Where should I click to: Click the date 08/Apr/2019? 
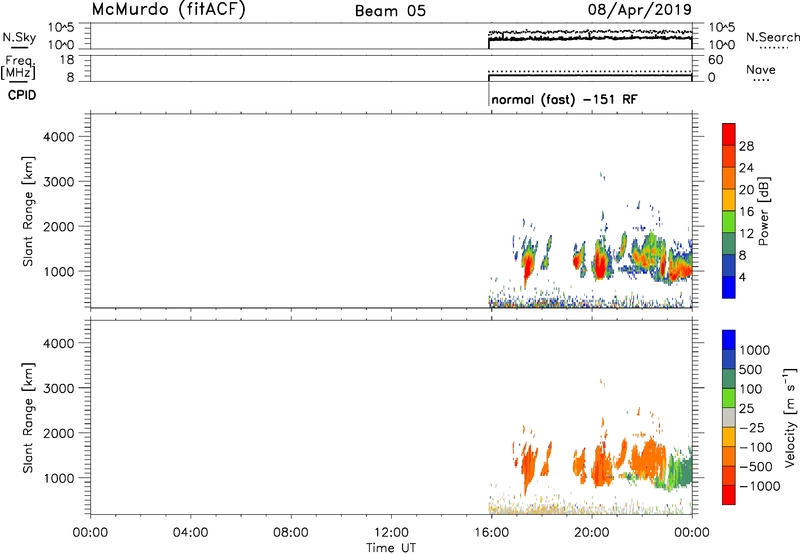pos(639,9)
